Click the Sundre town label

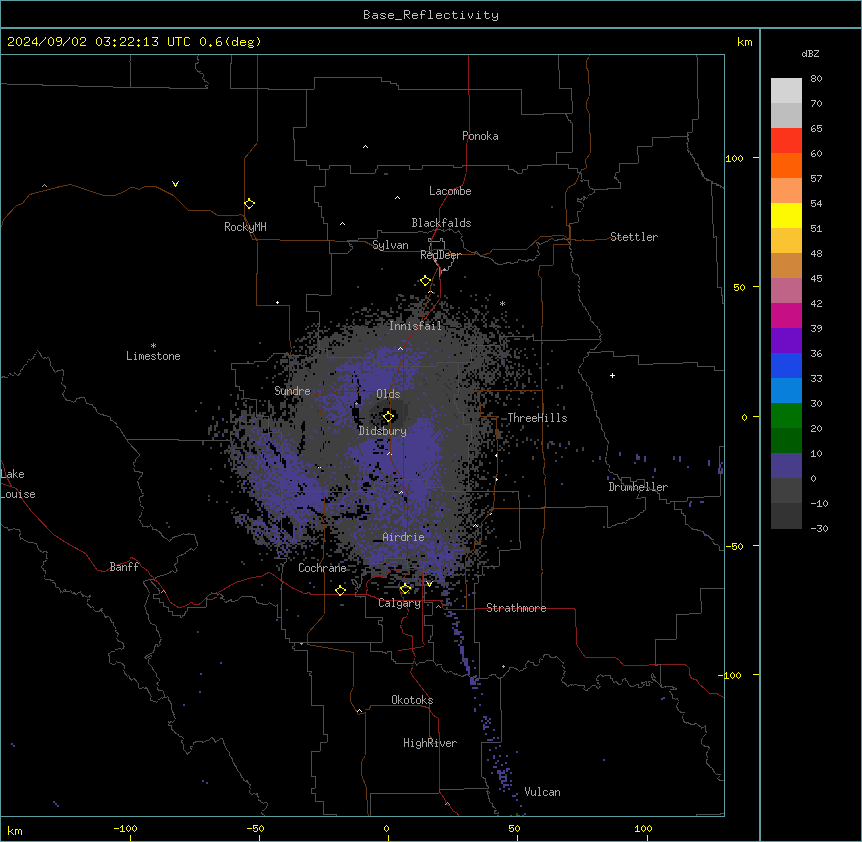pyautogui.click(x=292, y=391)
